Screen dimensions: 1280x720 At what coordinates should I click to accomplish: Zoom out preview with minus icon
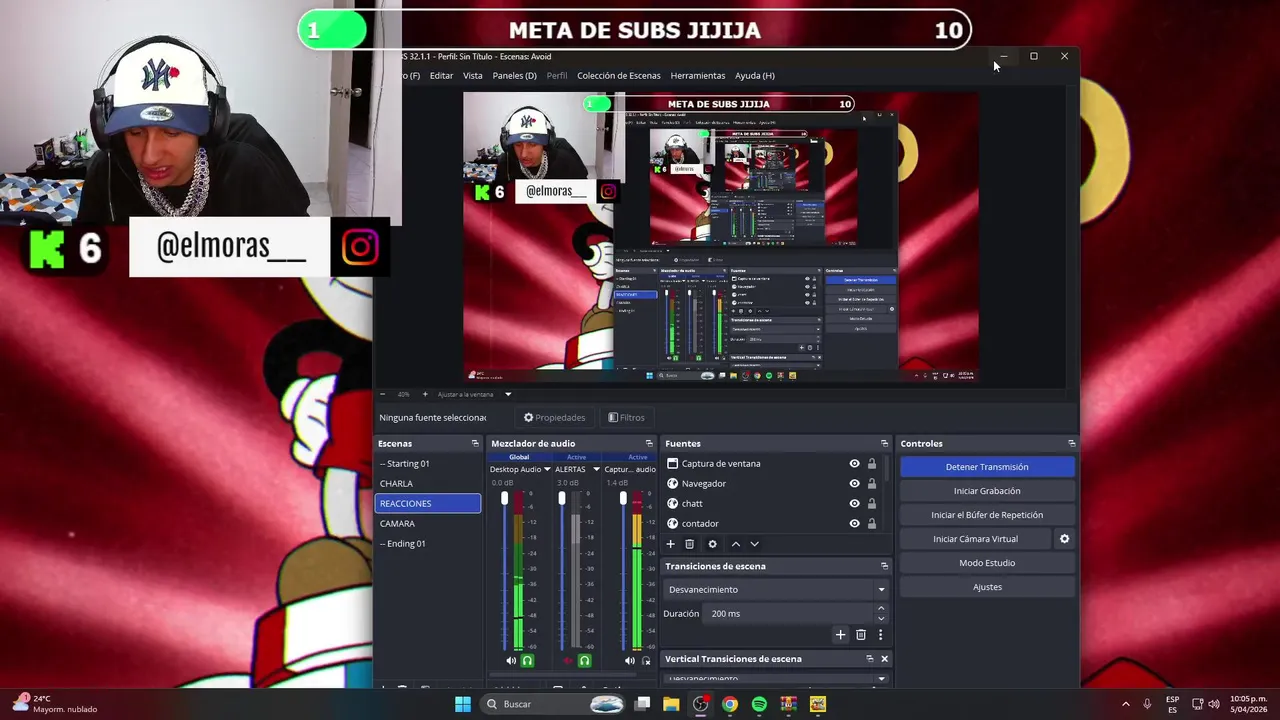[x=384, y=394]
